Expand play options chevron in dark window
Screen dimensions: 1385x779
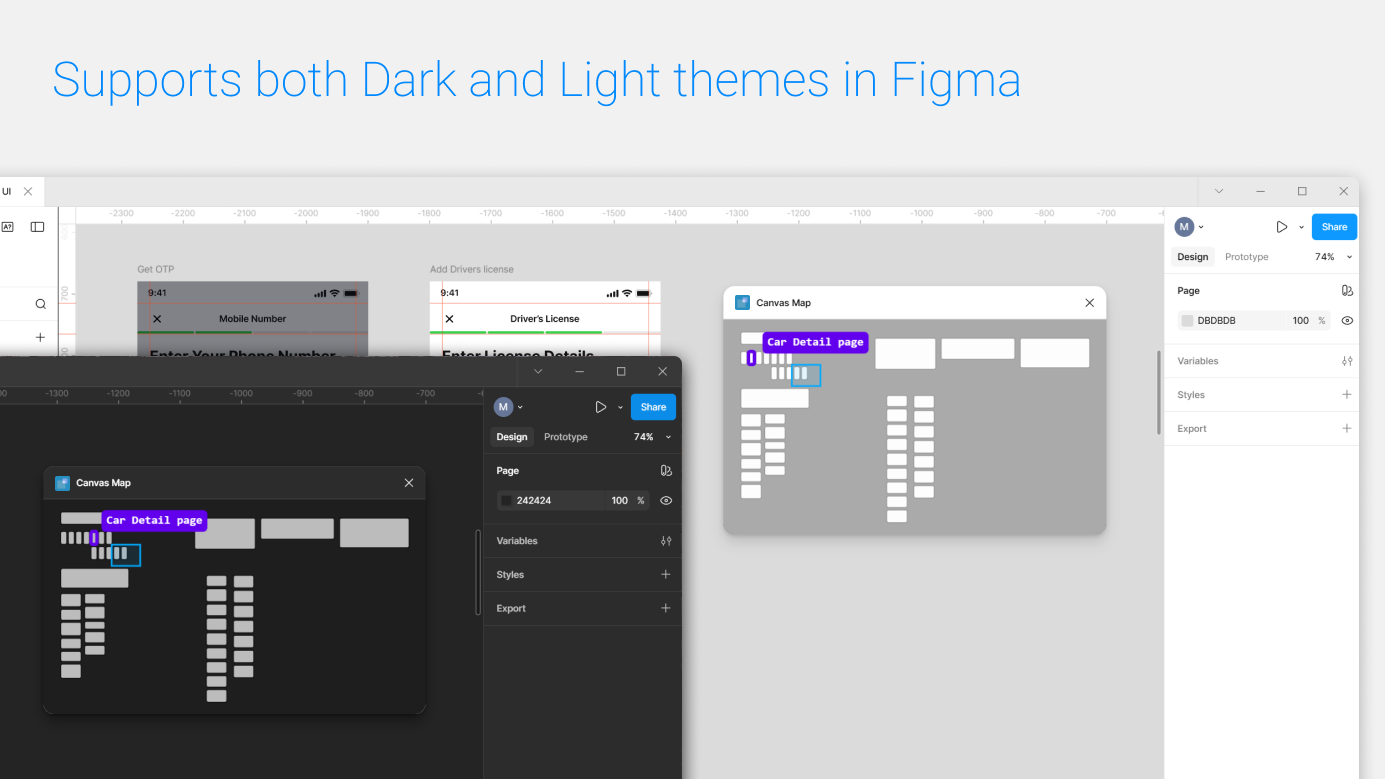620,407
